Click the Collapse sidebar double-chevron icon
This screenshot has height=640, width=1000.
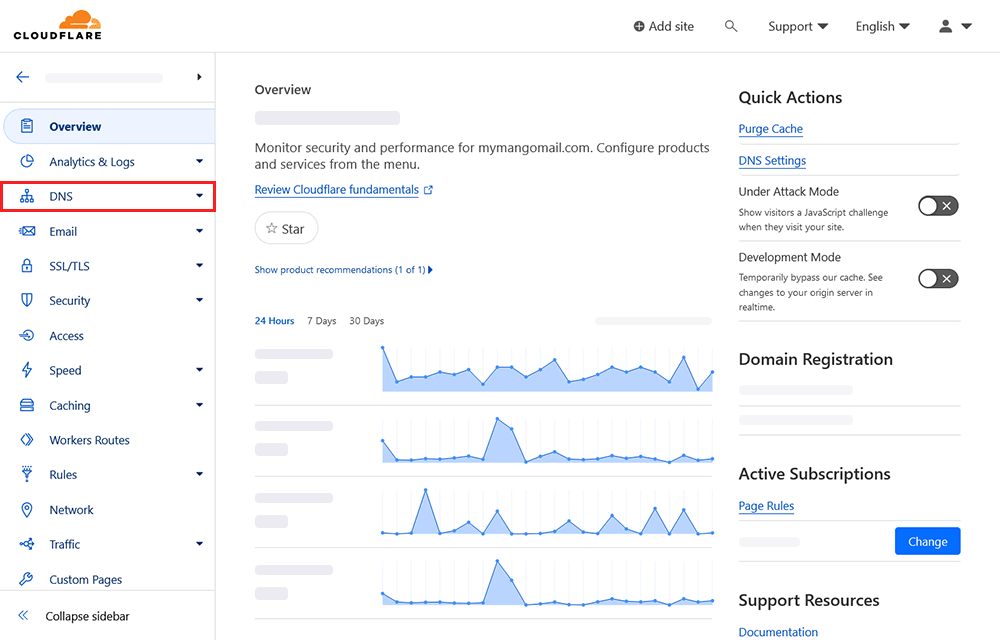(24, 616)
